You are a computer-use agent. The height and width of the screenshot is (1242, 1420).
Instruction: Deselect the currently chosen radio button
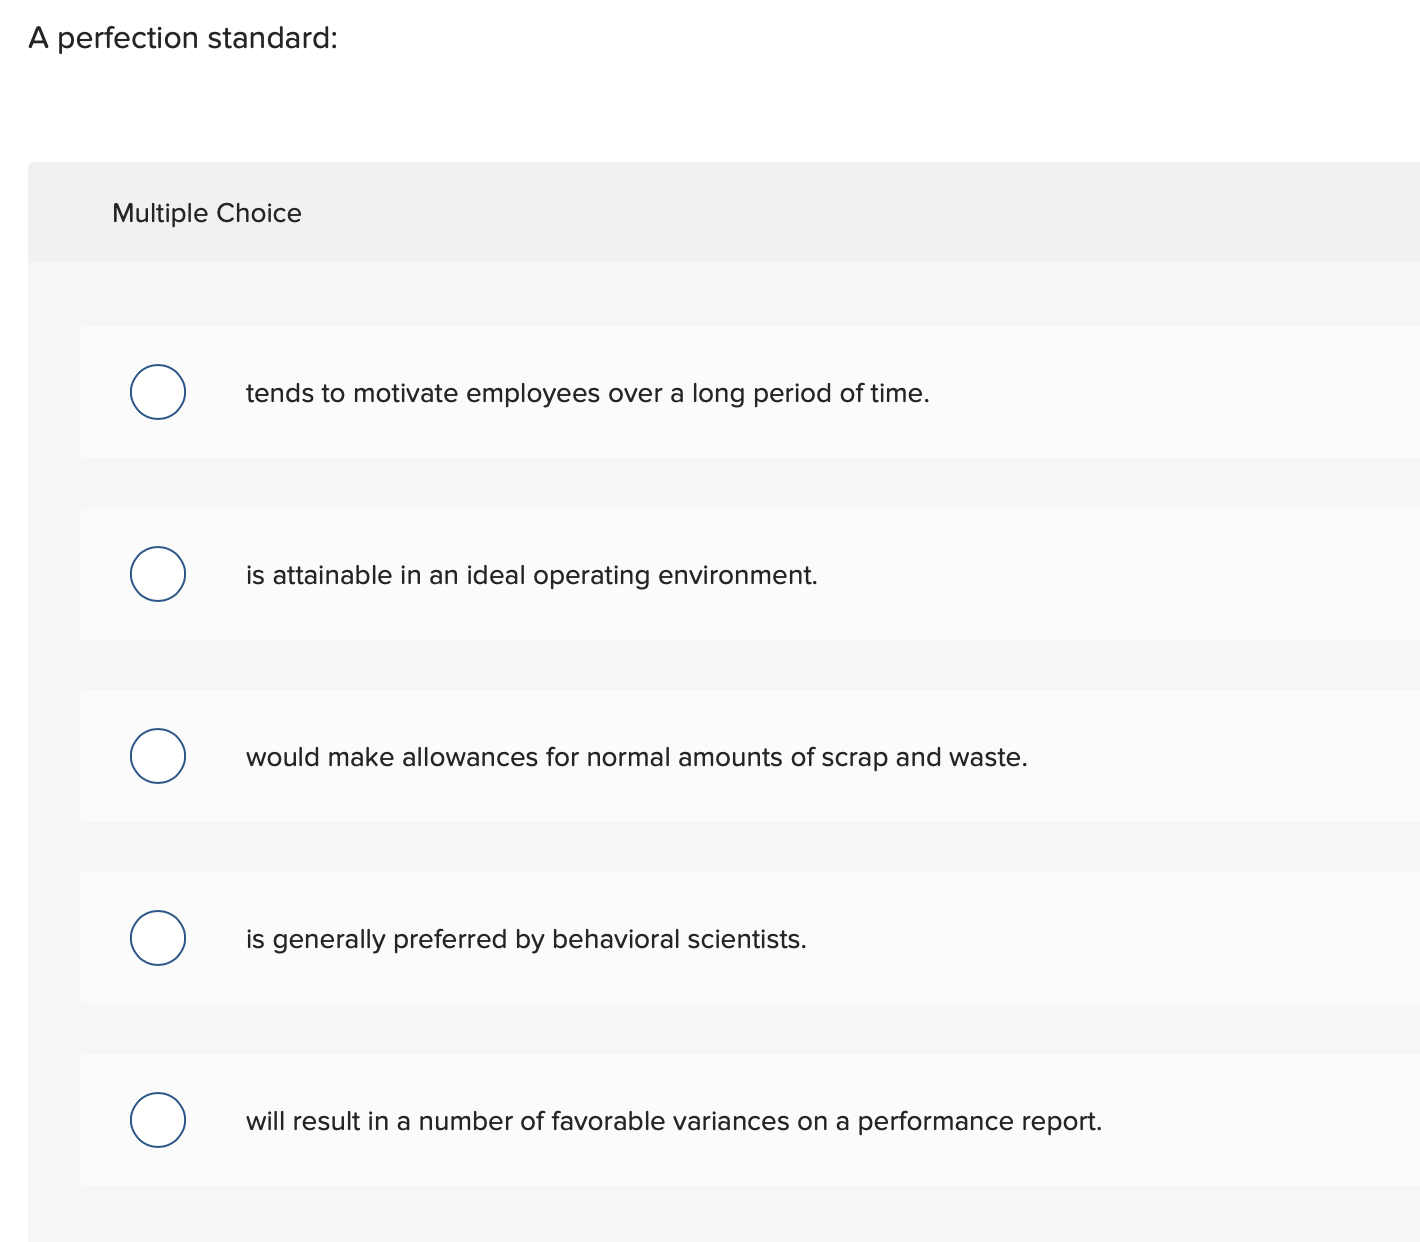[157, 392]
